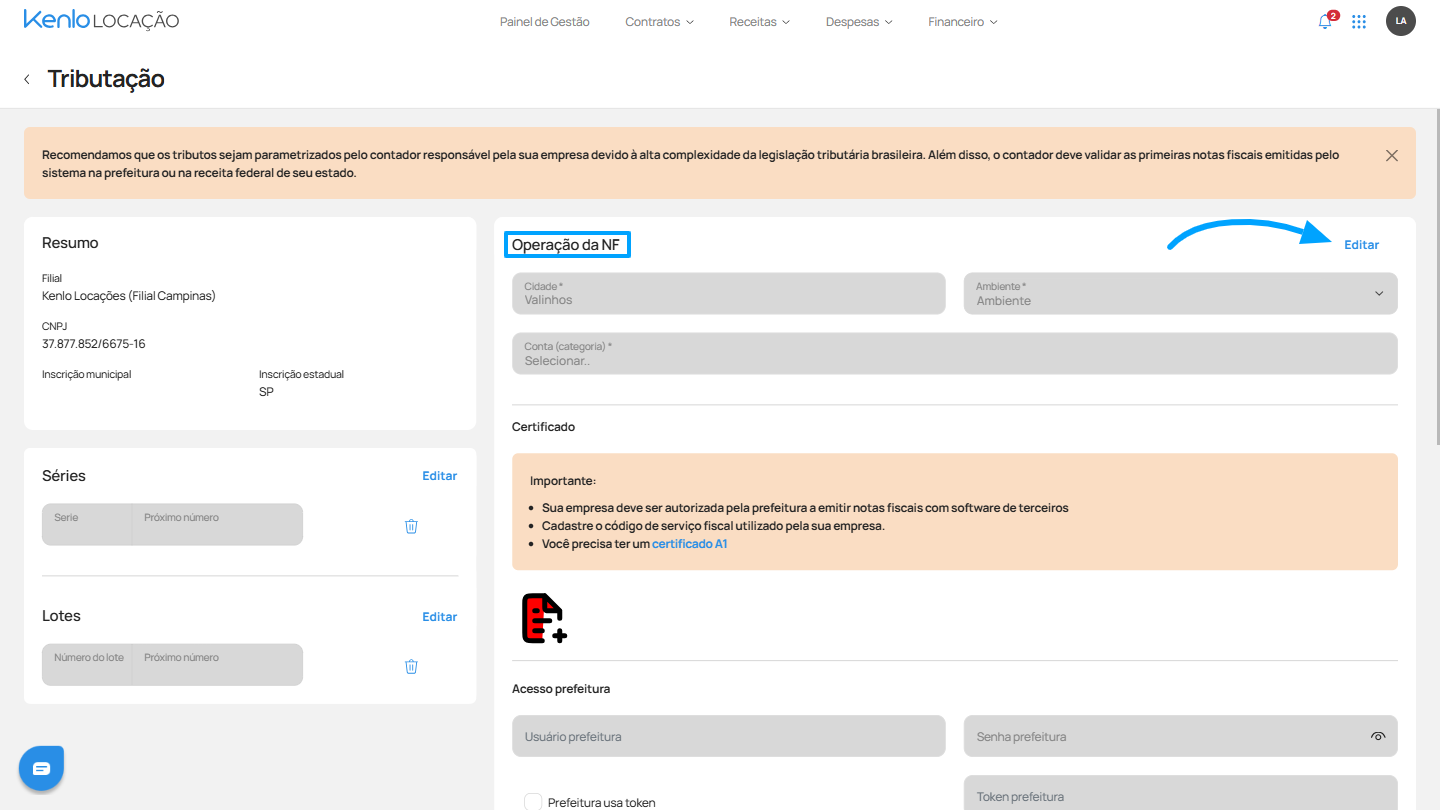
Task: Click the page vertical scrollbar
Action: [1436, 275]
